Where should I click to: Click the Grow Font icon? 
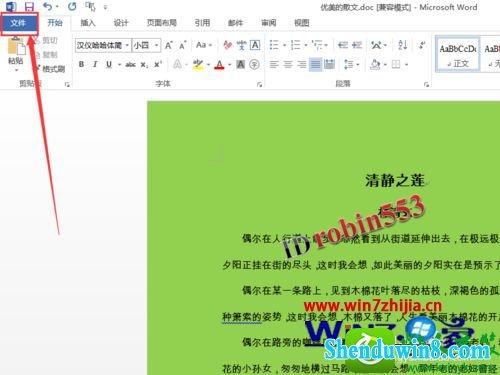169,45
